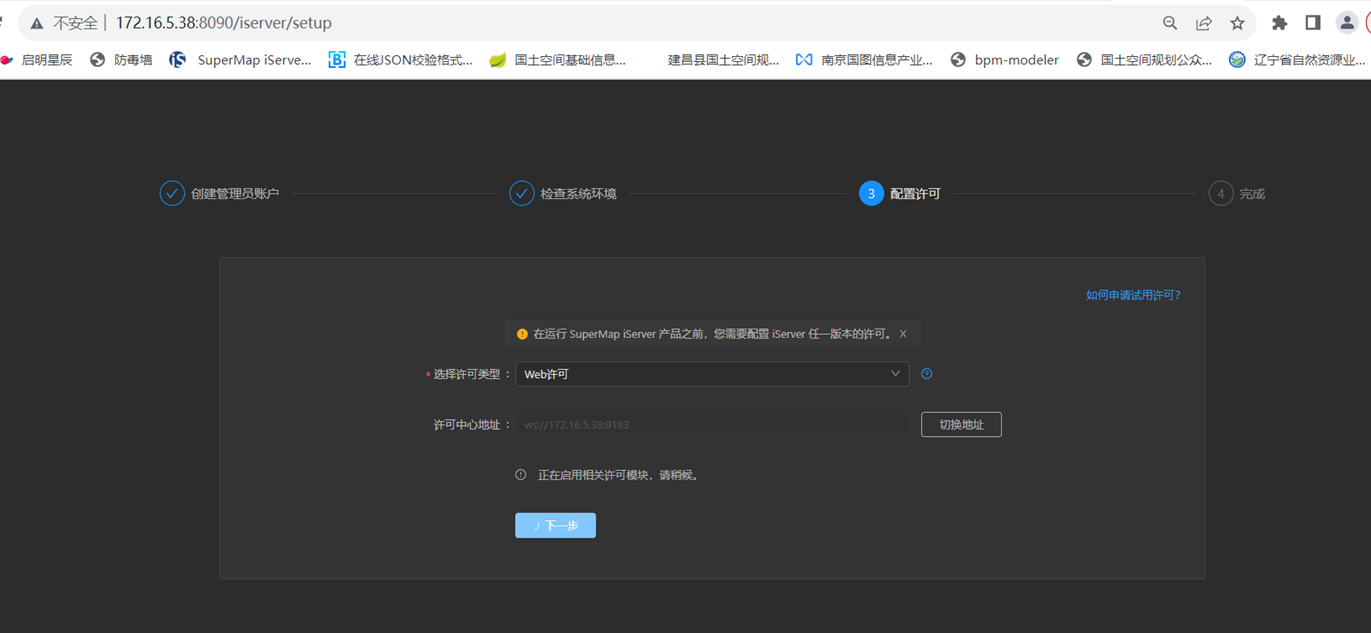Click the share page icon in address bar
Viewport: 1371px width, 633px height.
coord(1204,23)
